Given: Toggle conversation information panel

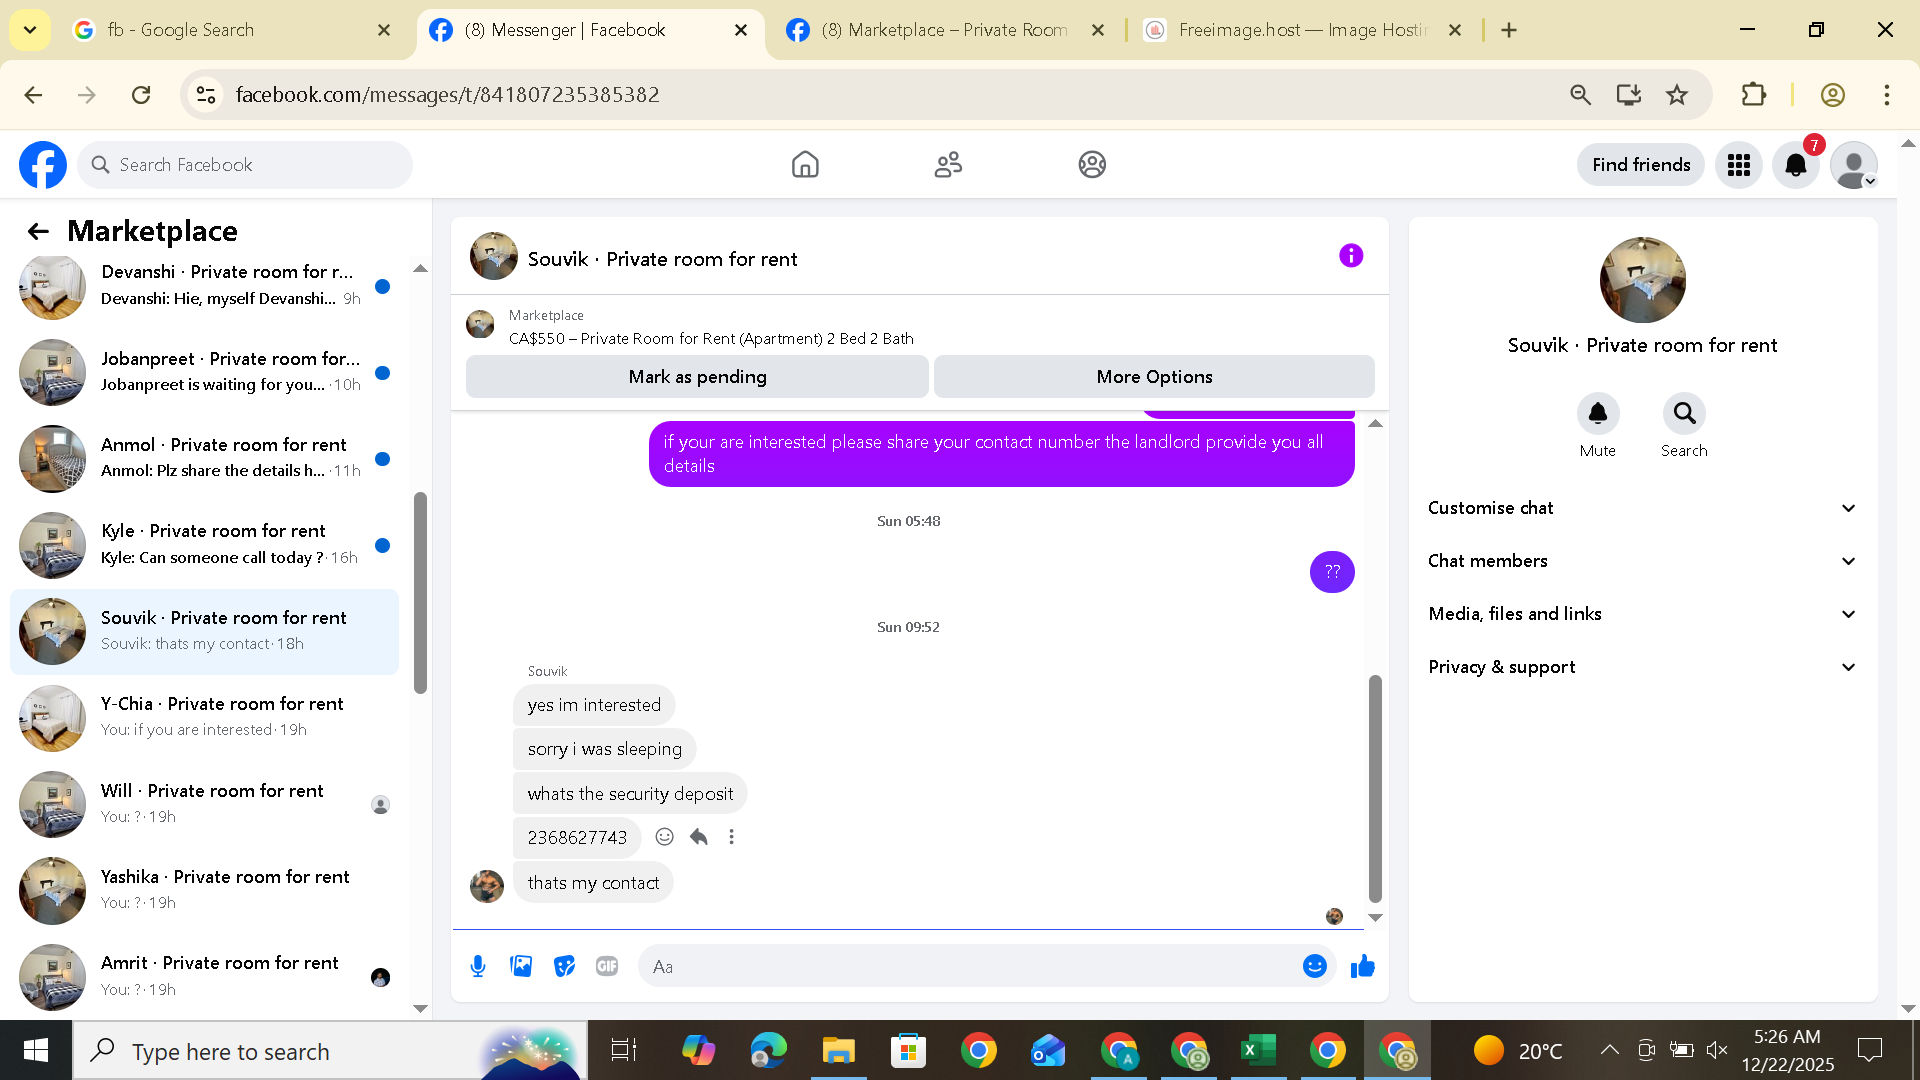Looking at the screenshot, I should [1350, 256].
